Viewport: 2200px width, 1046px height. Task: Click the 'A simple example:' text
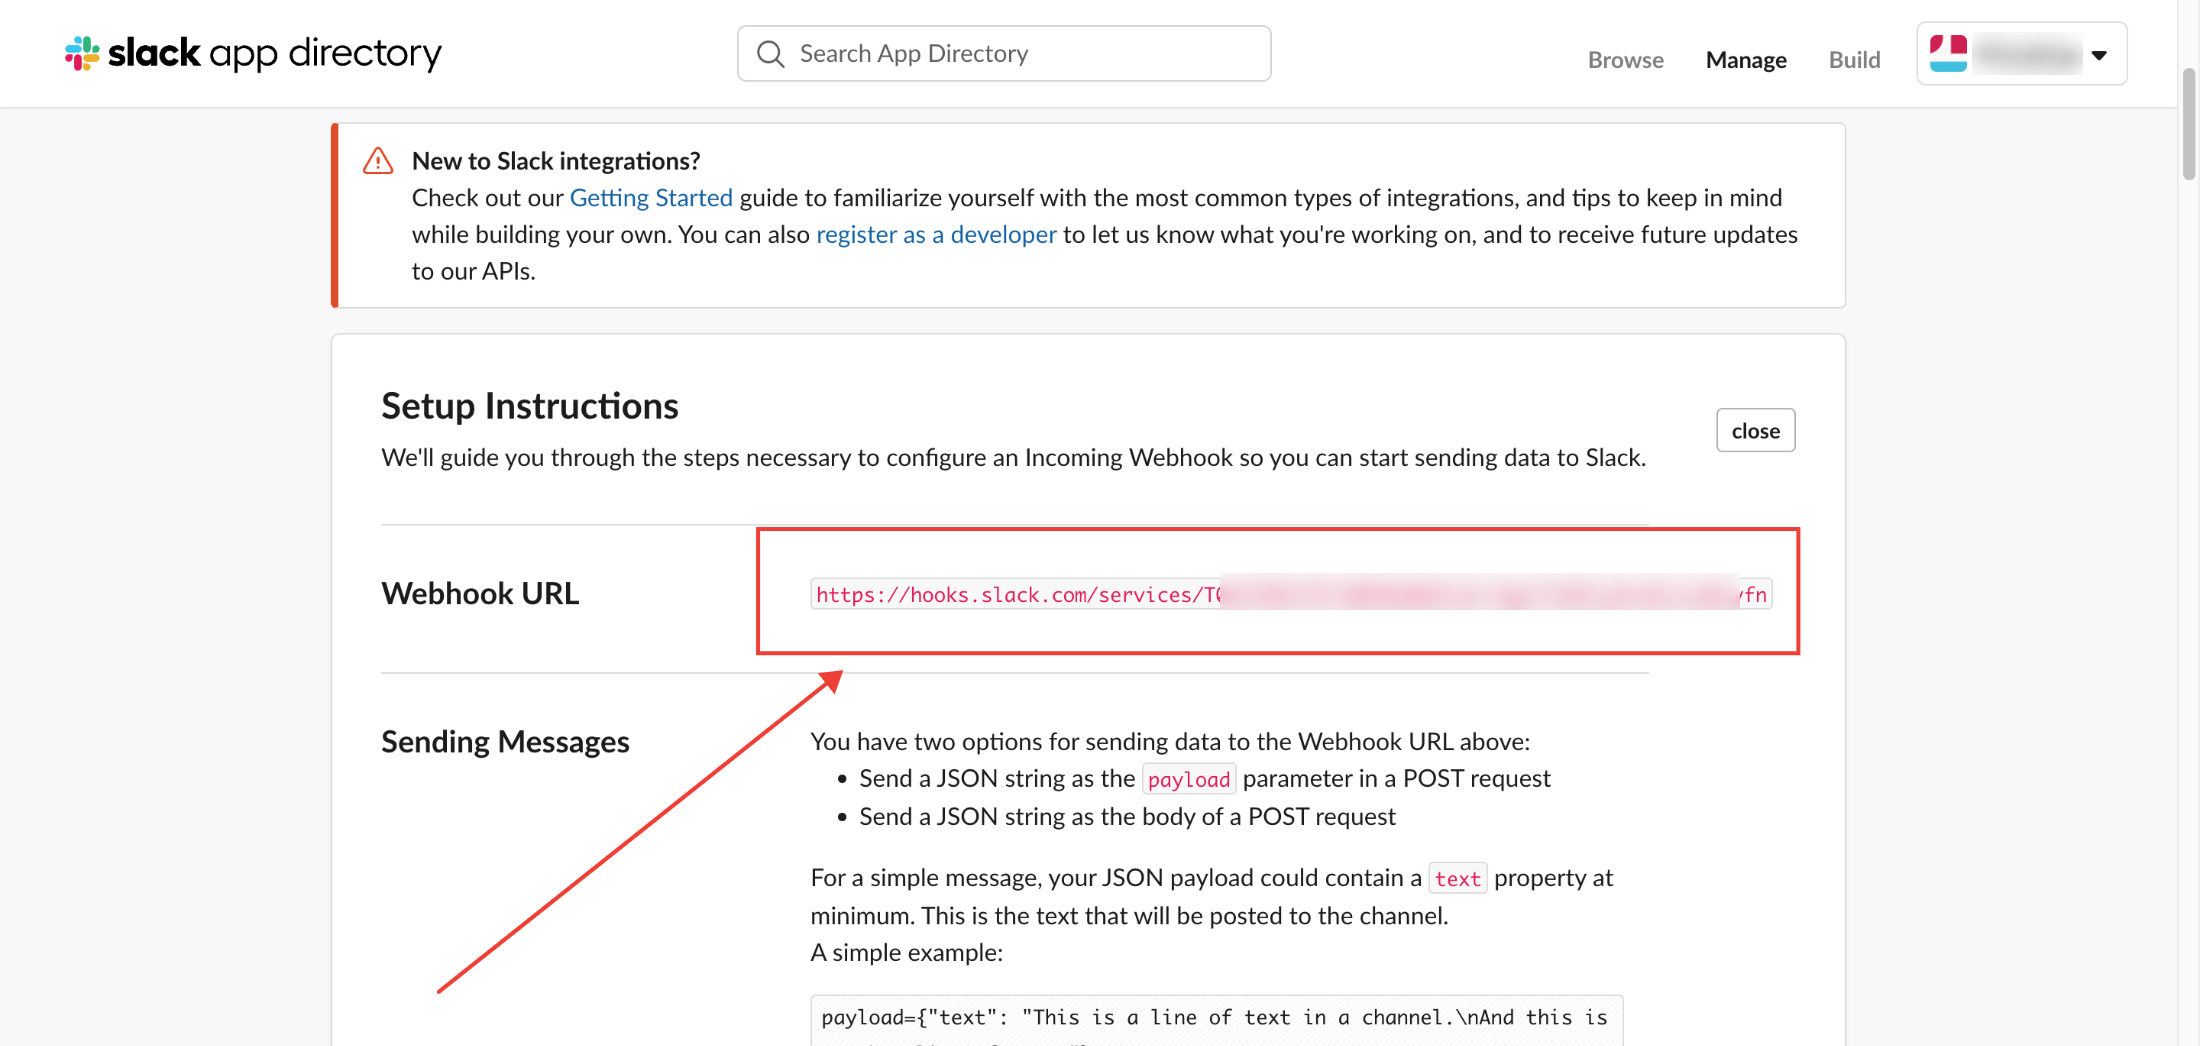click(906, 953)
